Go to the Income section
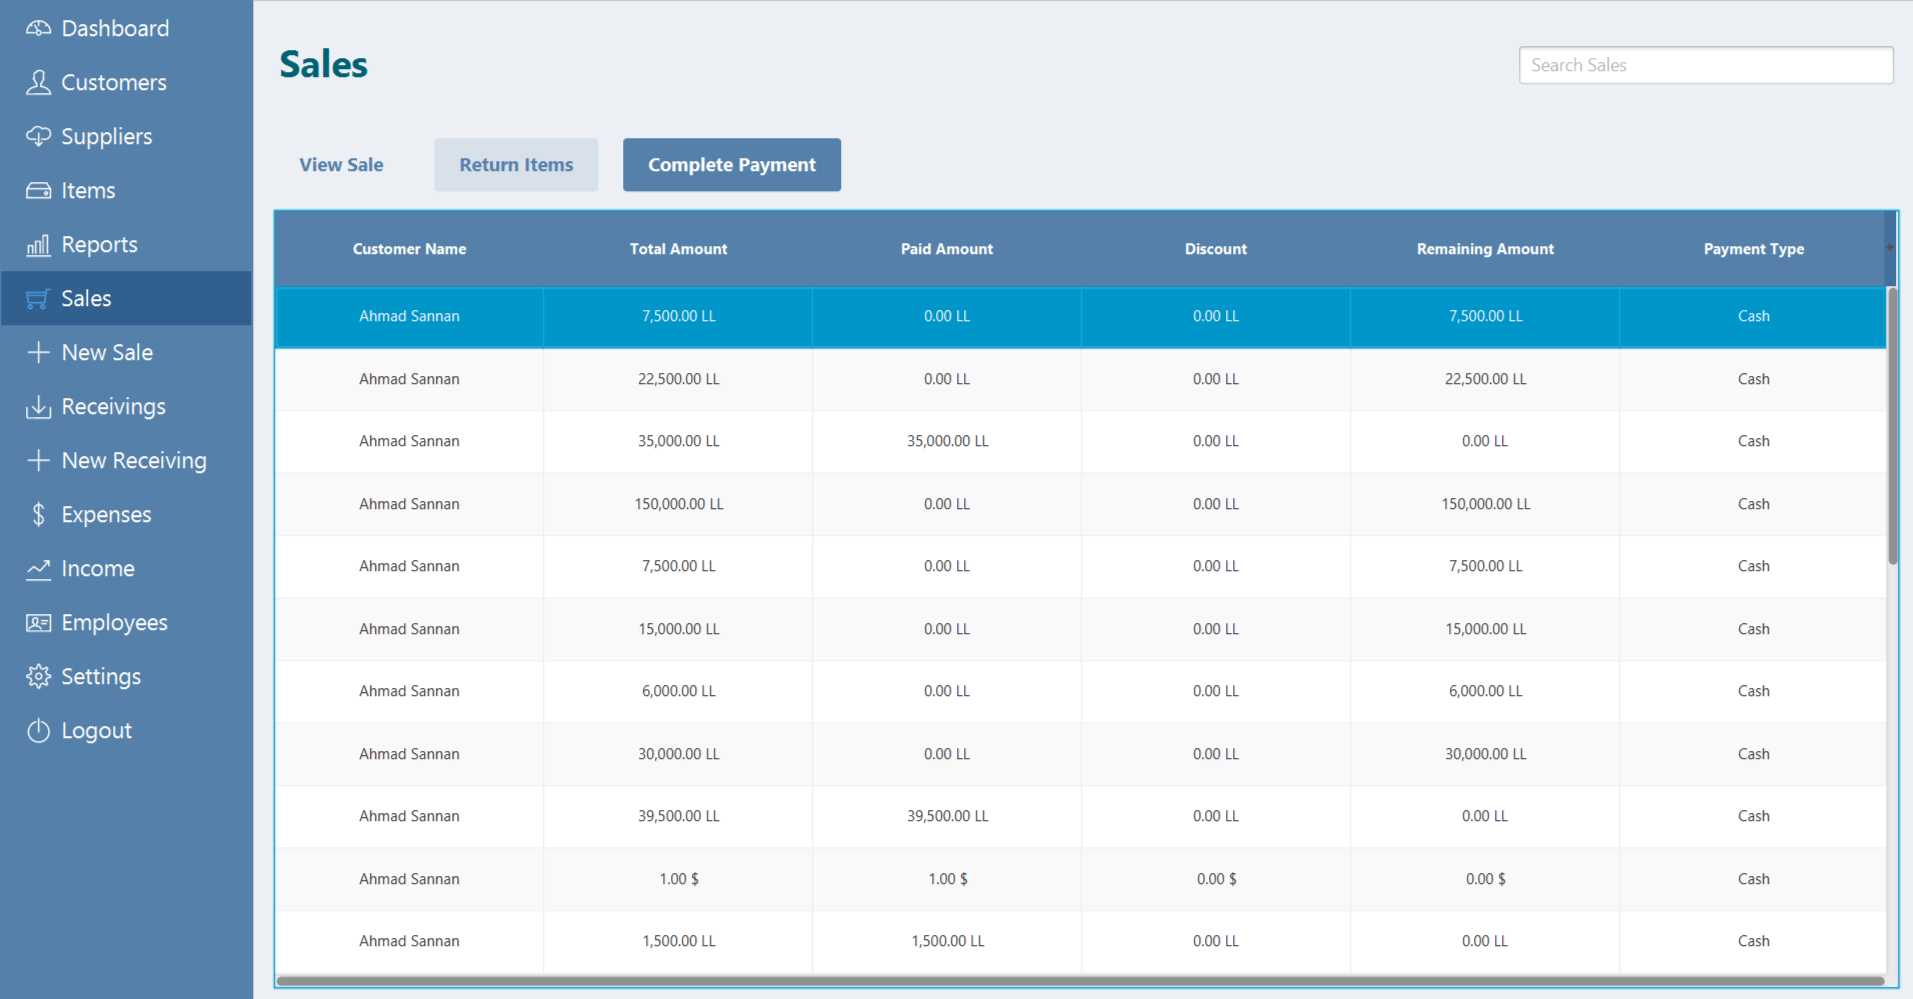This screenshot has width=1913, height=999. pos(98,568)
